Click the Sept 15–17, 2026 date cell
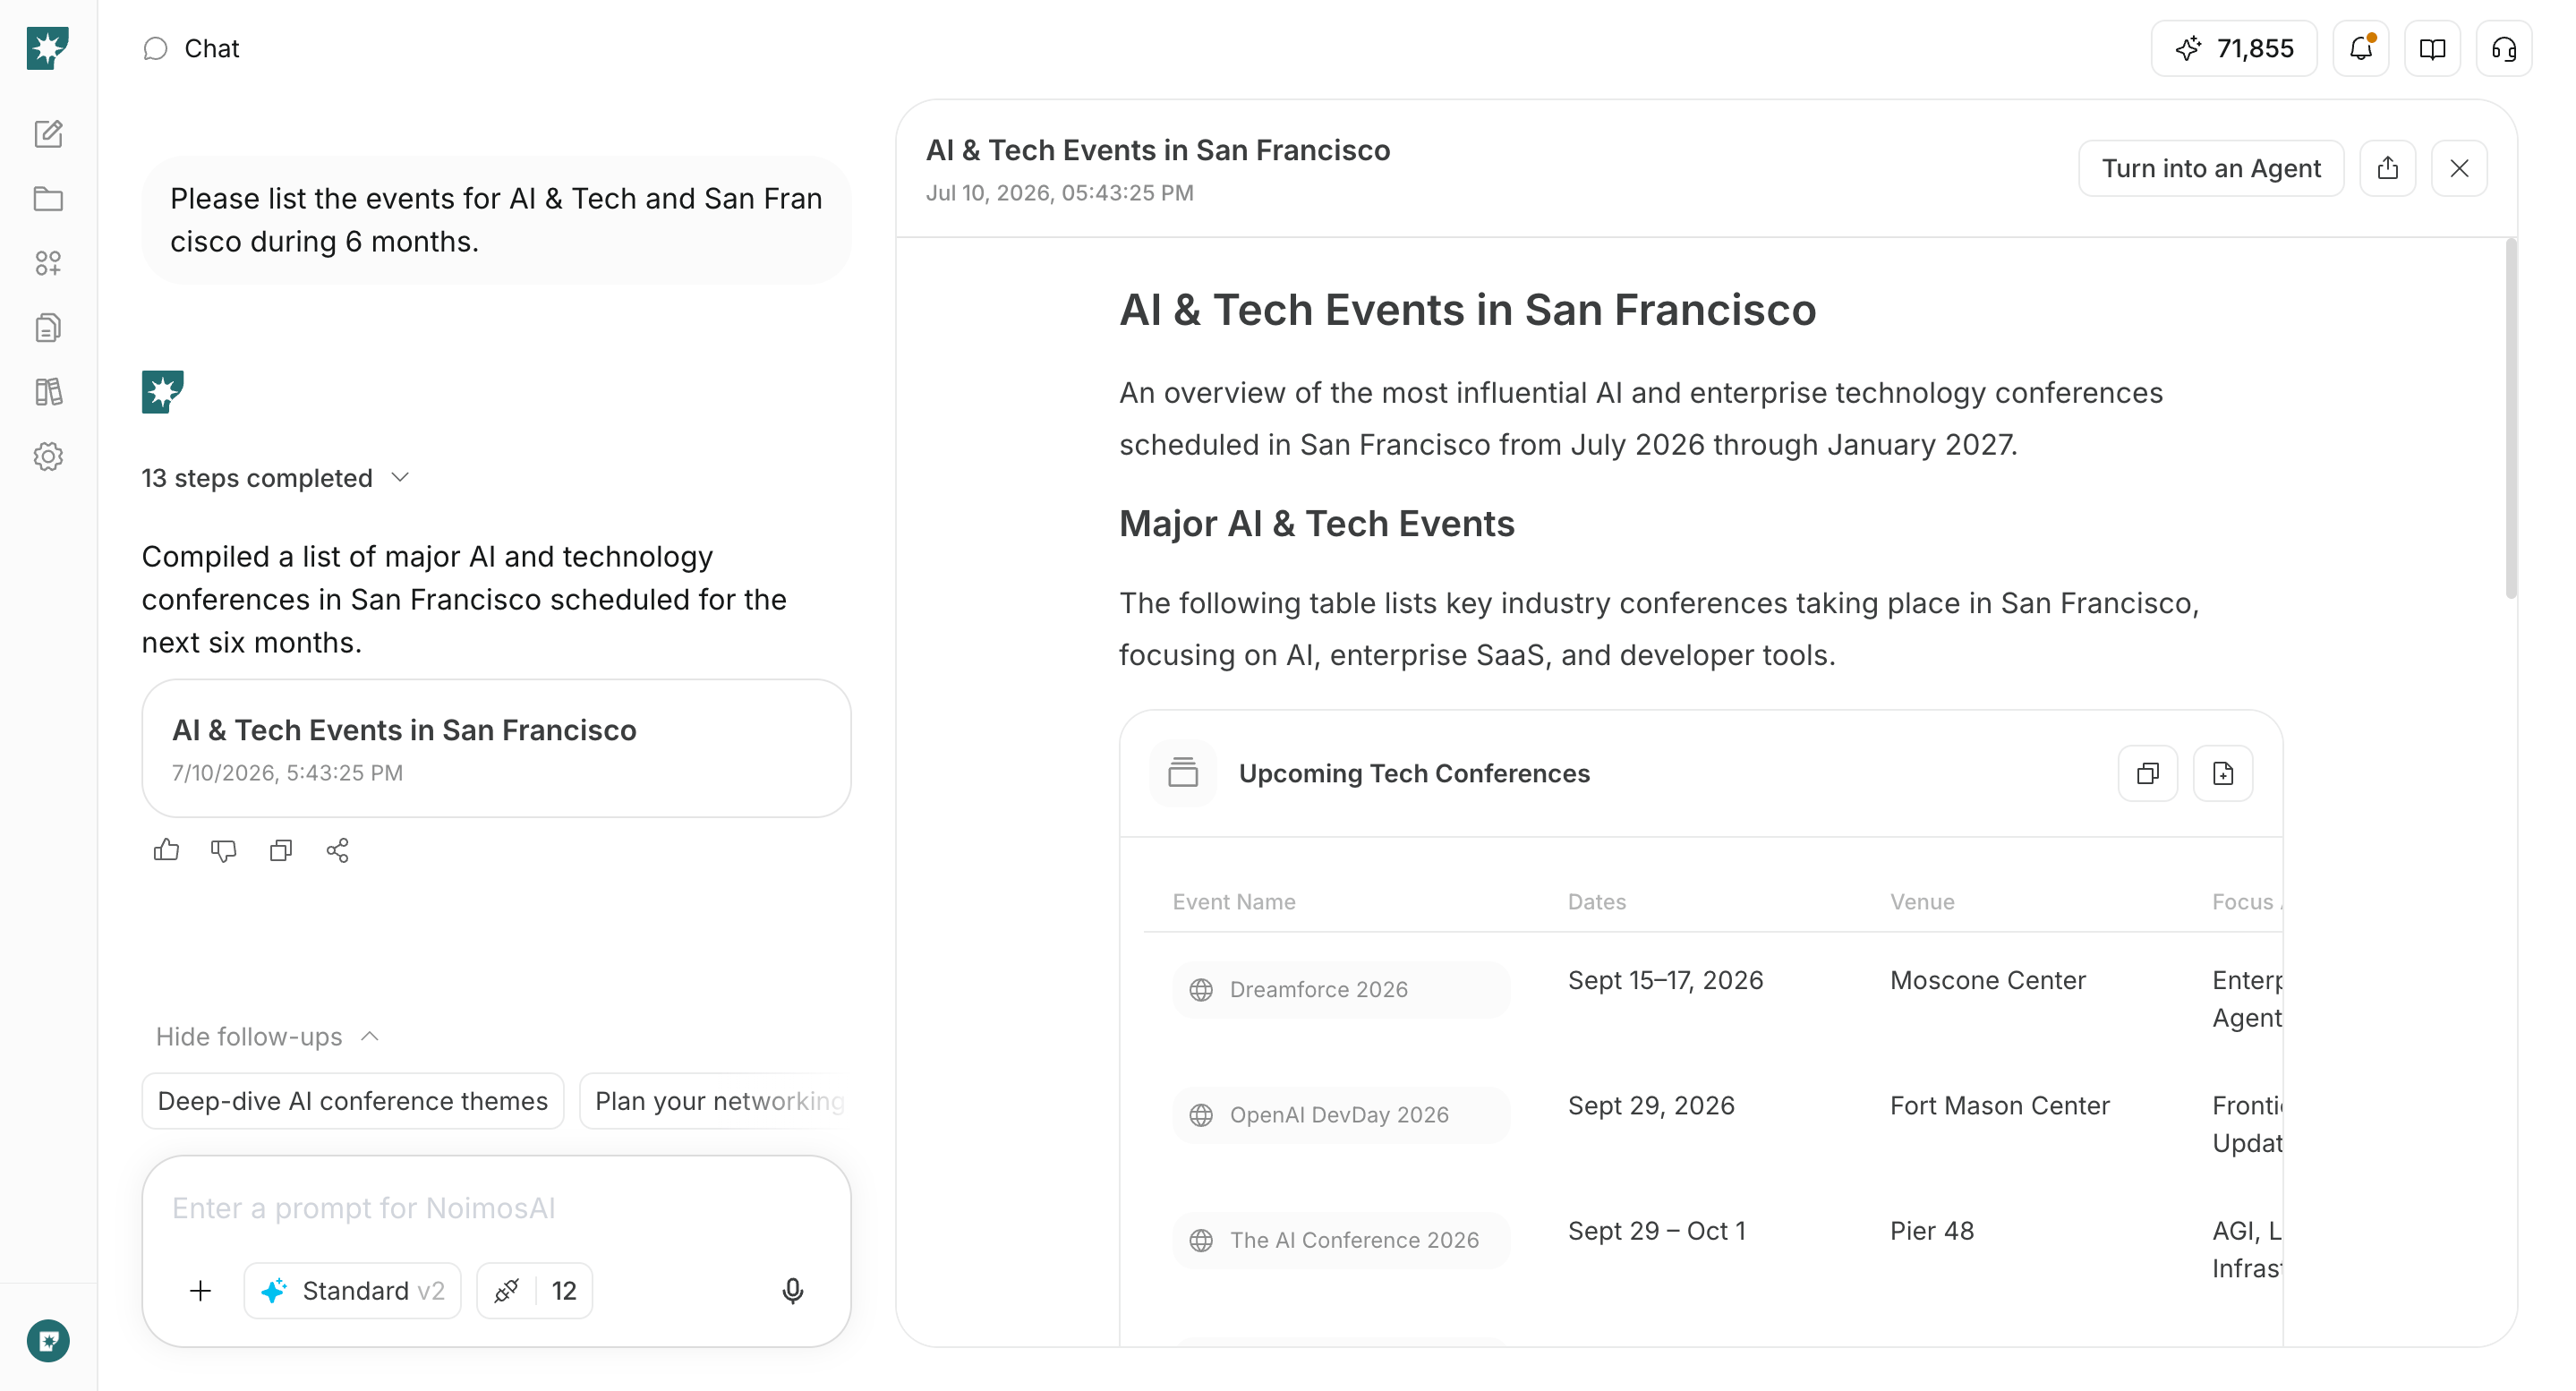The image size is (2576, 1391). coord(1665,980)
